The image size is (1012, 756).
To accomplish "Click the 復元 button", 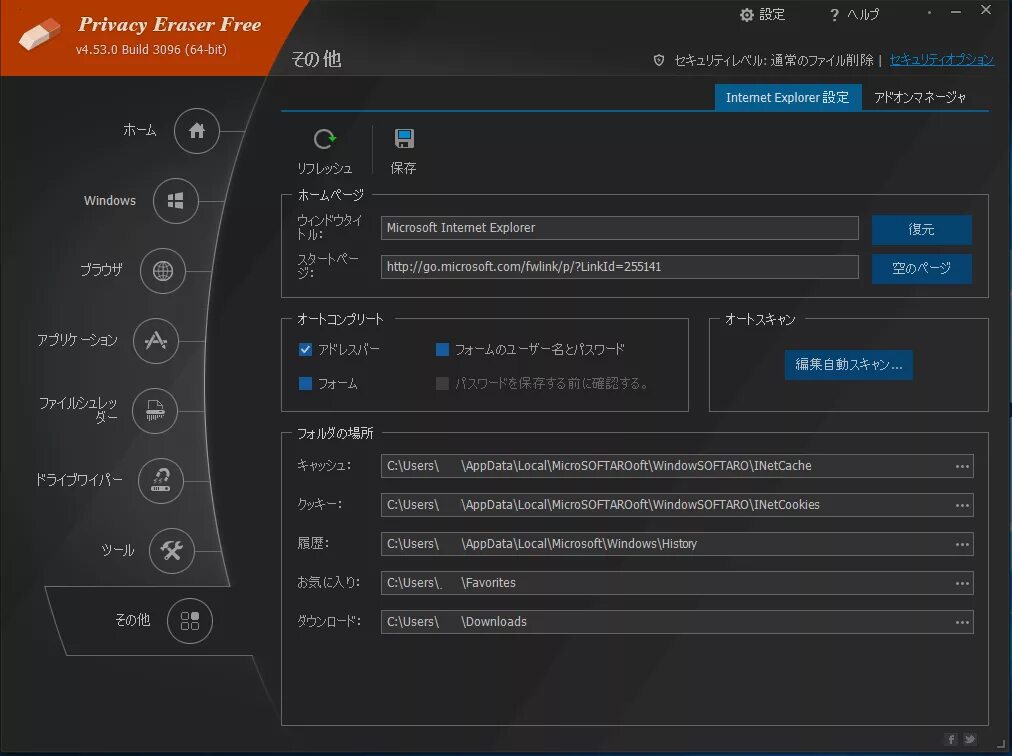I will point(921,229).
